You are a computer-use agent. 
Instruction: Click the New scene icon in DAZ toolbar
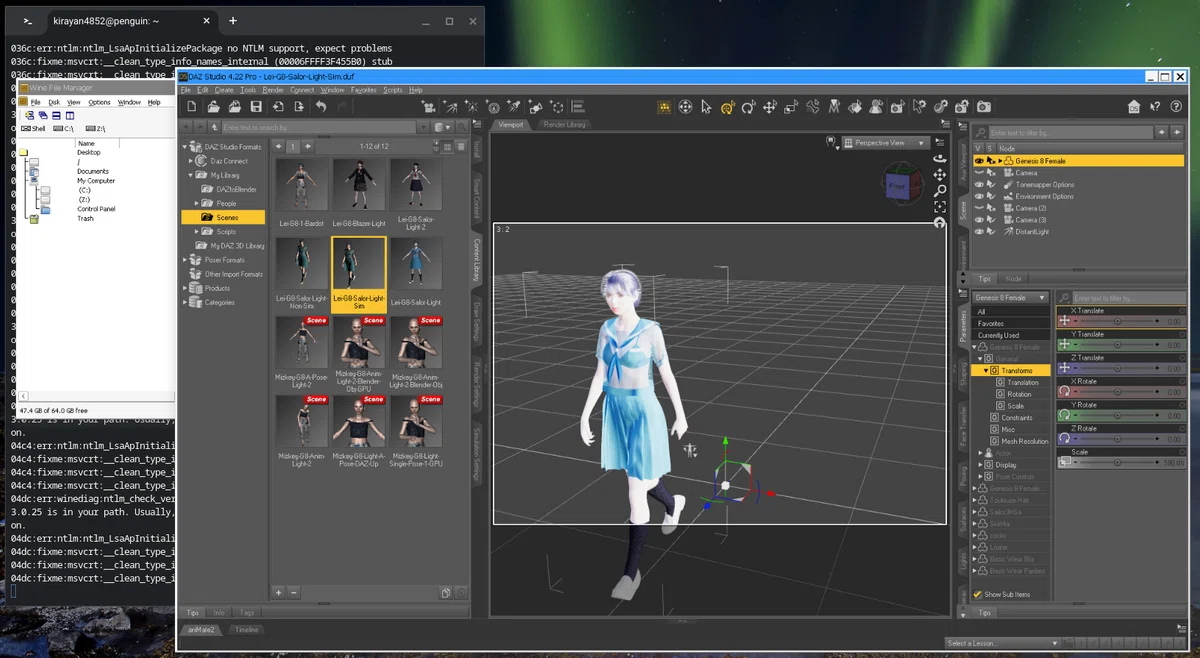click(x=191, y=107)
